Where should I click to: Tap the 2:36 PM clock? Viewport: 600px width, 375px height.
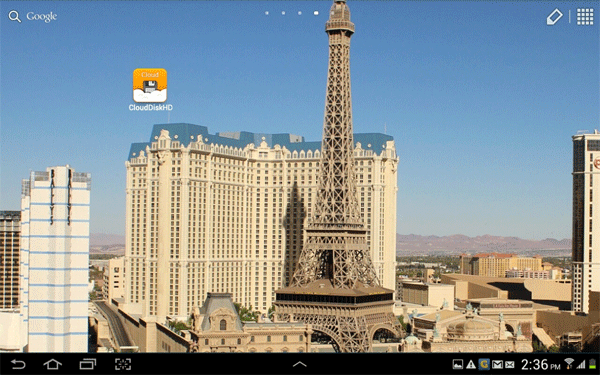pyautogui.click(x=540, y=364)
